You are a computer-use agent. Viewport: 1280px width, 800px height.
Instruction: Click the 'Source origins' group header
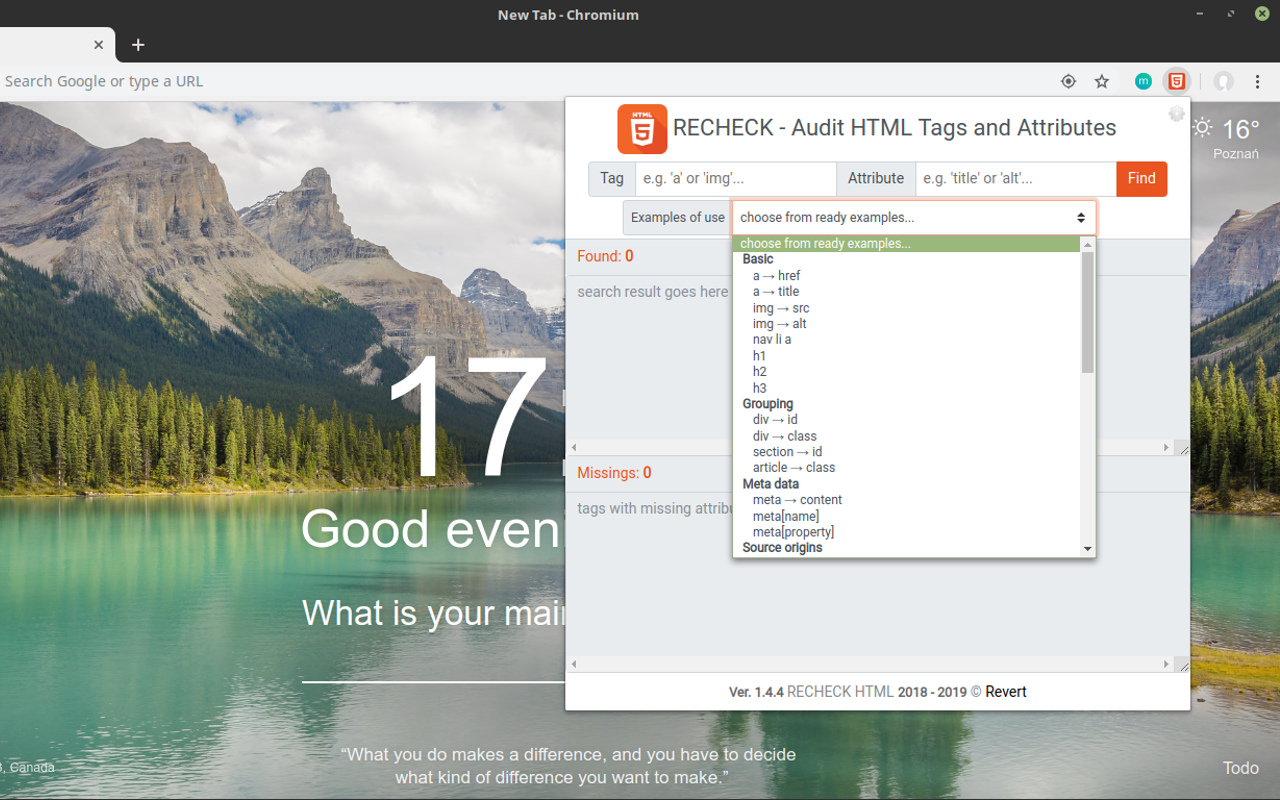[x=782, y=548]
